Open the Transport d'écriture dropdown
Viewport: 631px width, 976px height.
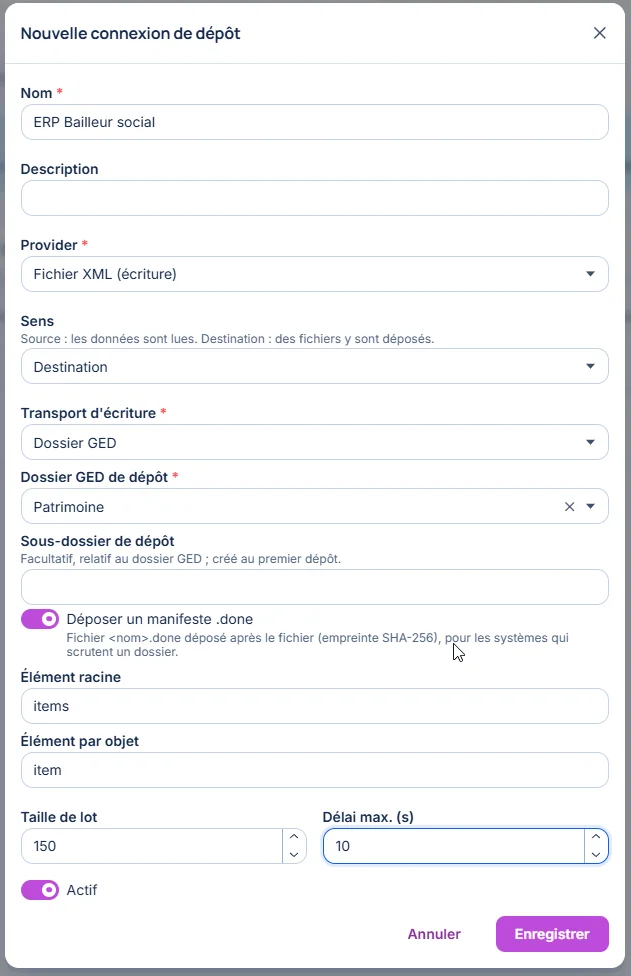pyautogui.click(x=315, y=442)
